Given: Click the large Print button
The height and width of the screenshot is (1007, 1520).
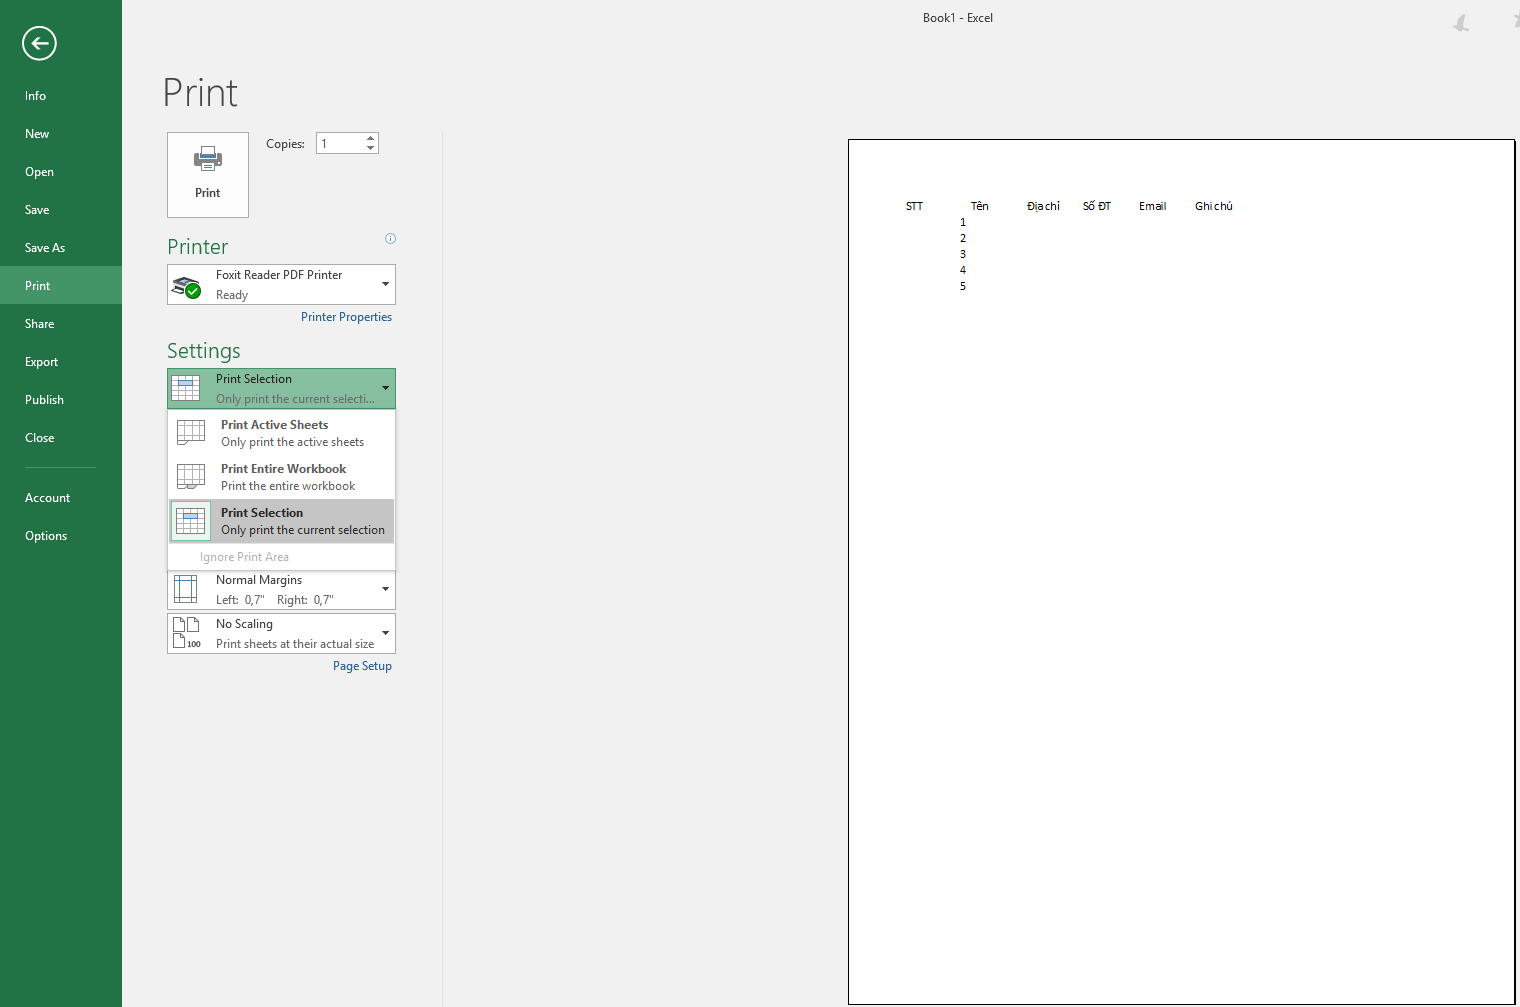Looking at the screenshot, I should point(208,174).
